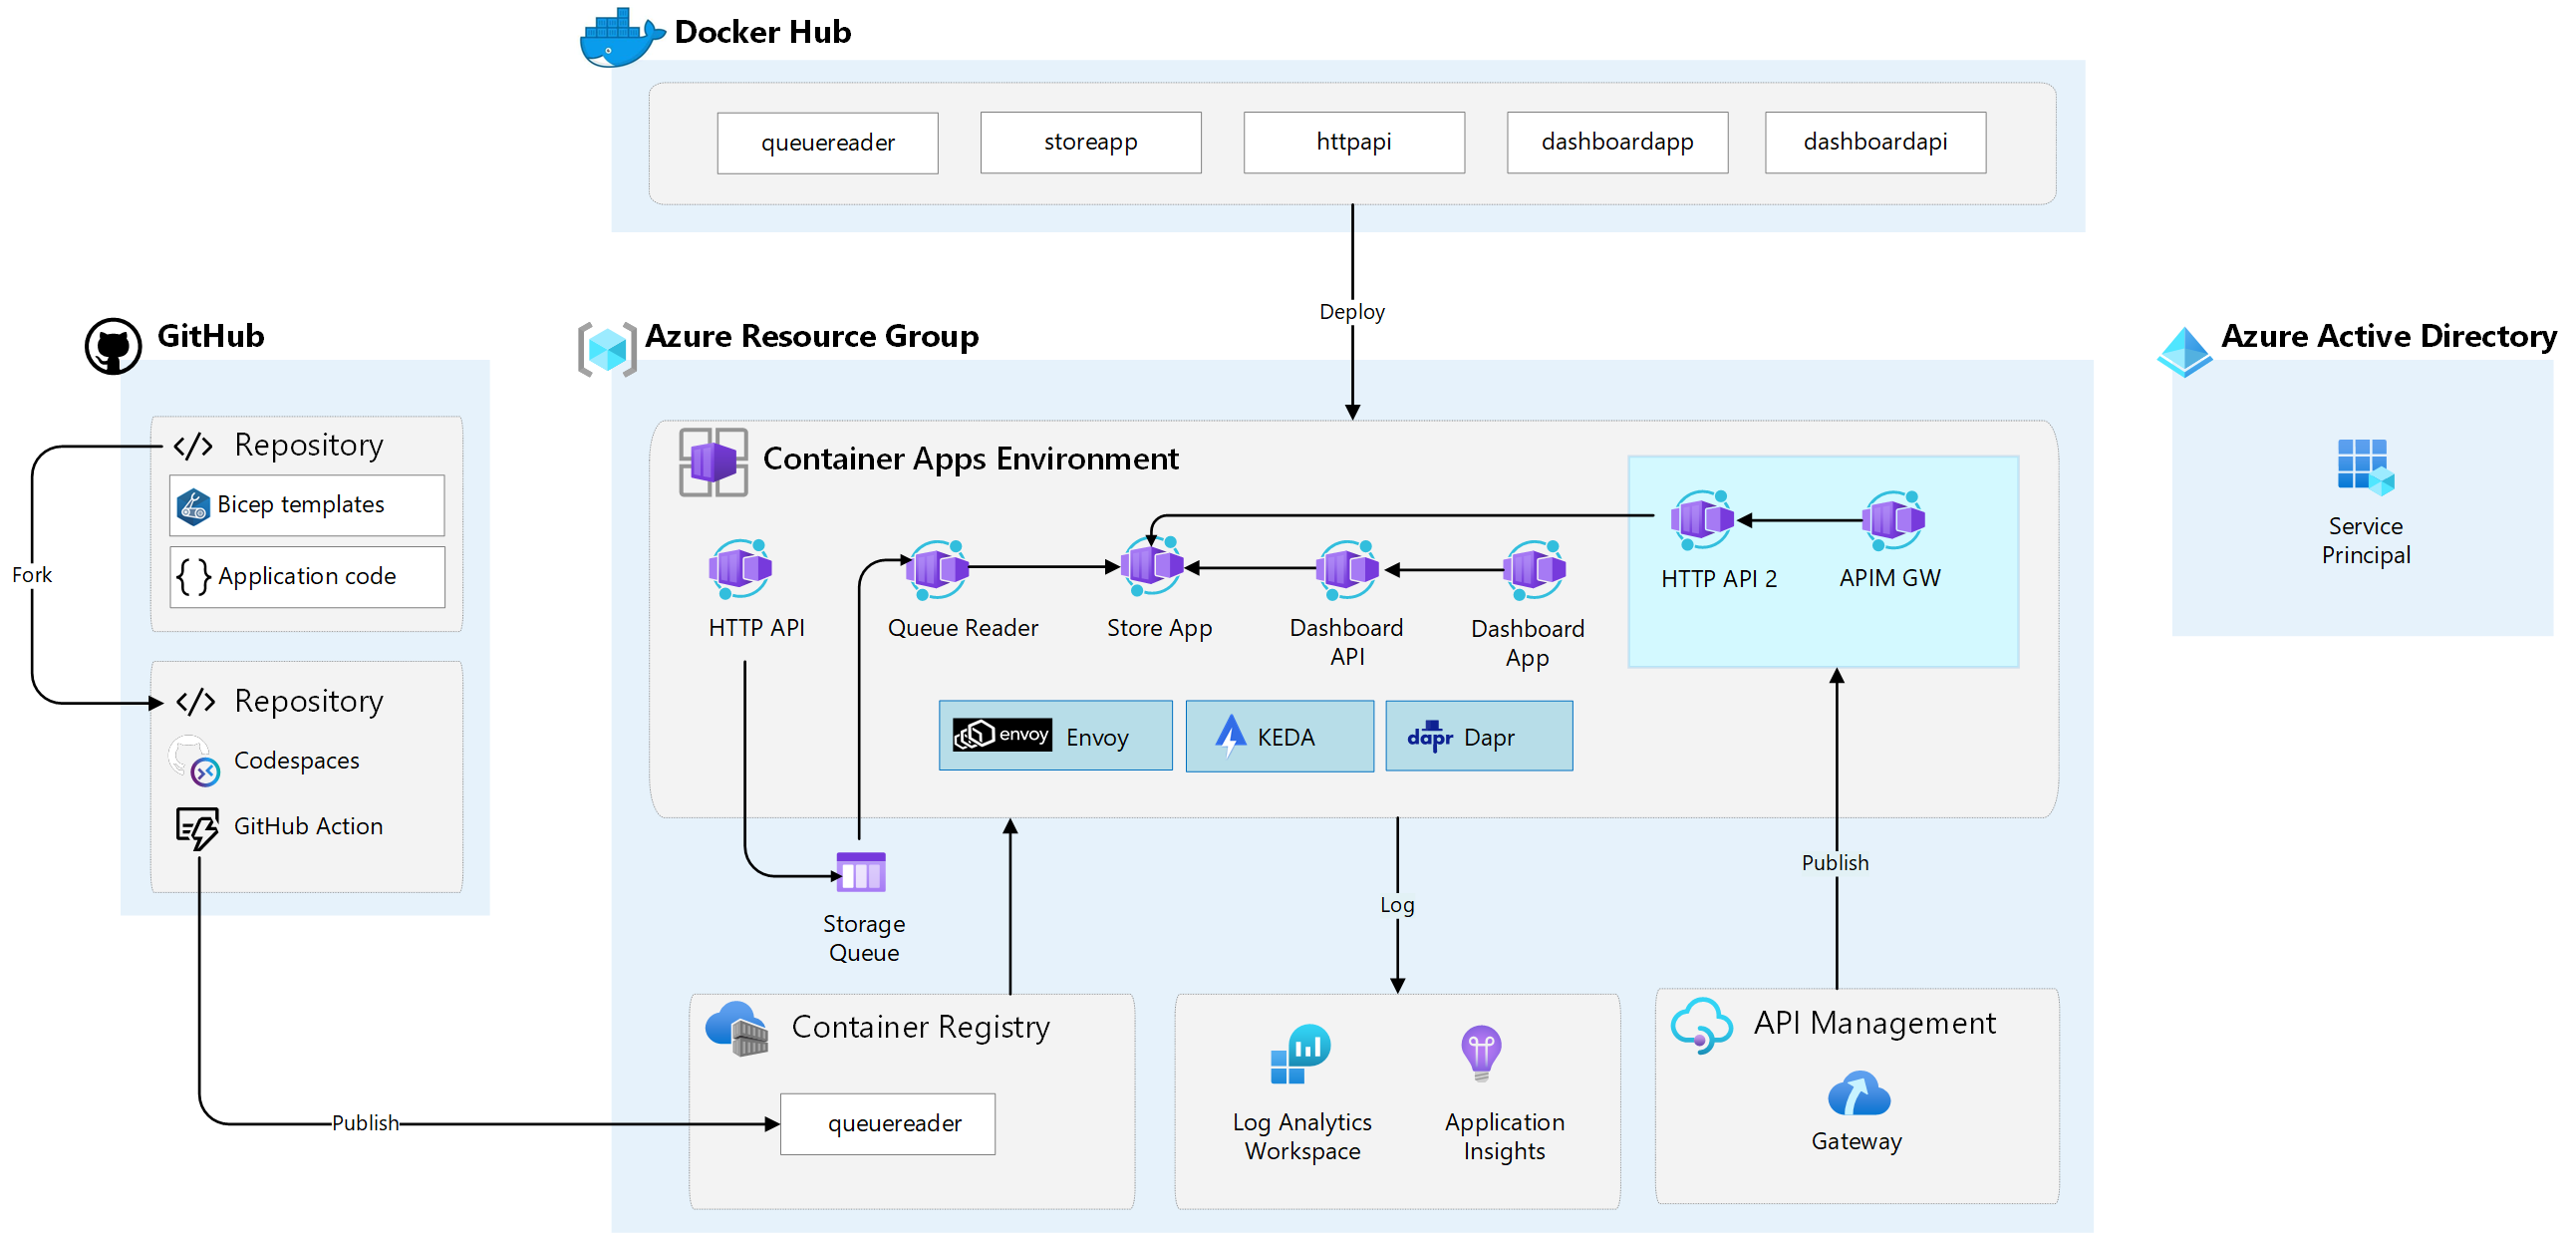Image resolution: width=2576 pixels, height=1233 pixels.
Task: Select the Dashboard App container icon
Action: tap(1533, 569)
